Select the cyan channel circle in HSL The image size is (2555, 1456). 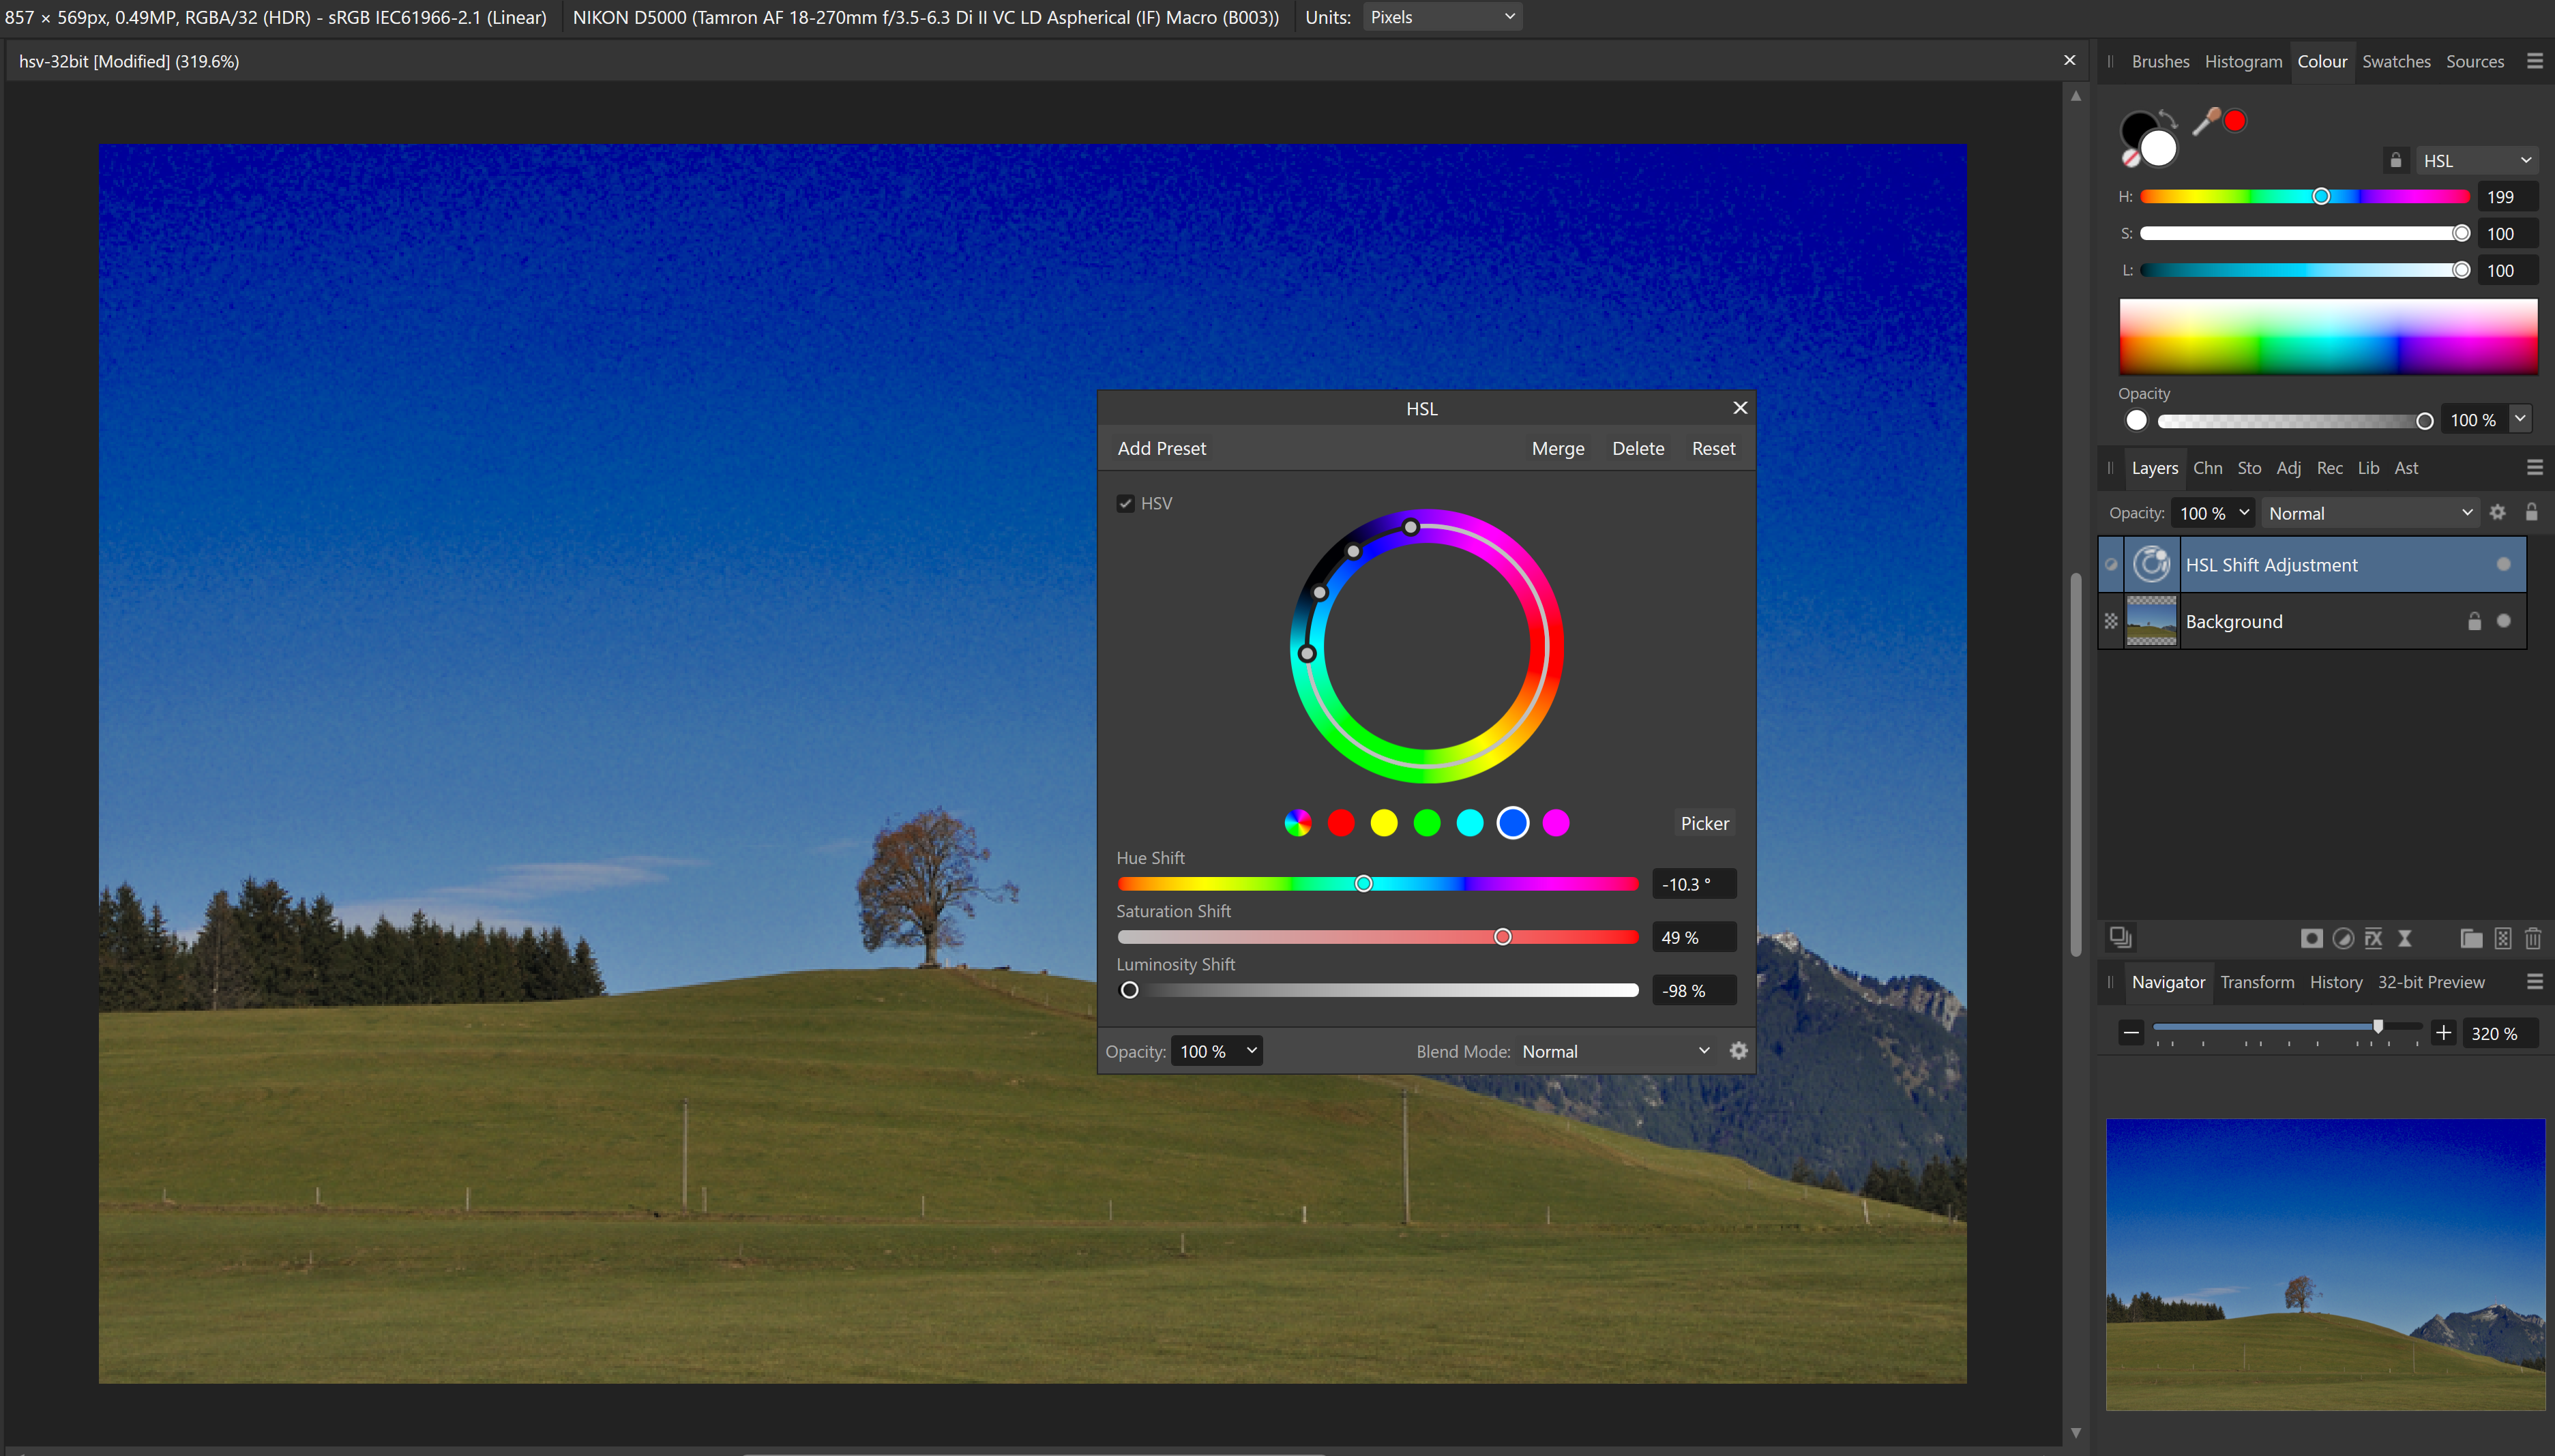coord(1470,822)
